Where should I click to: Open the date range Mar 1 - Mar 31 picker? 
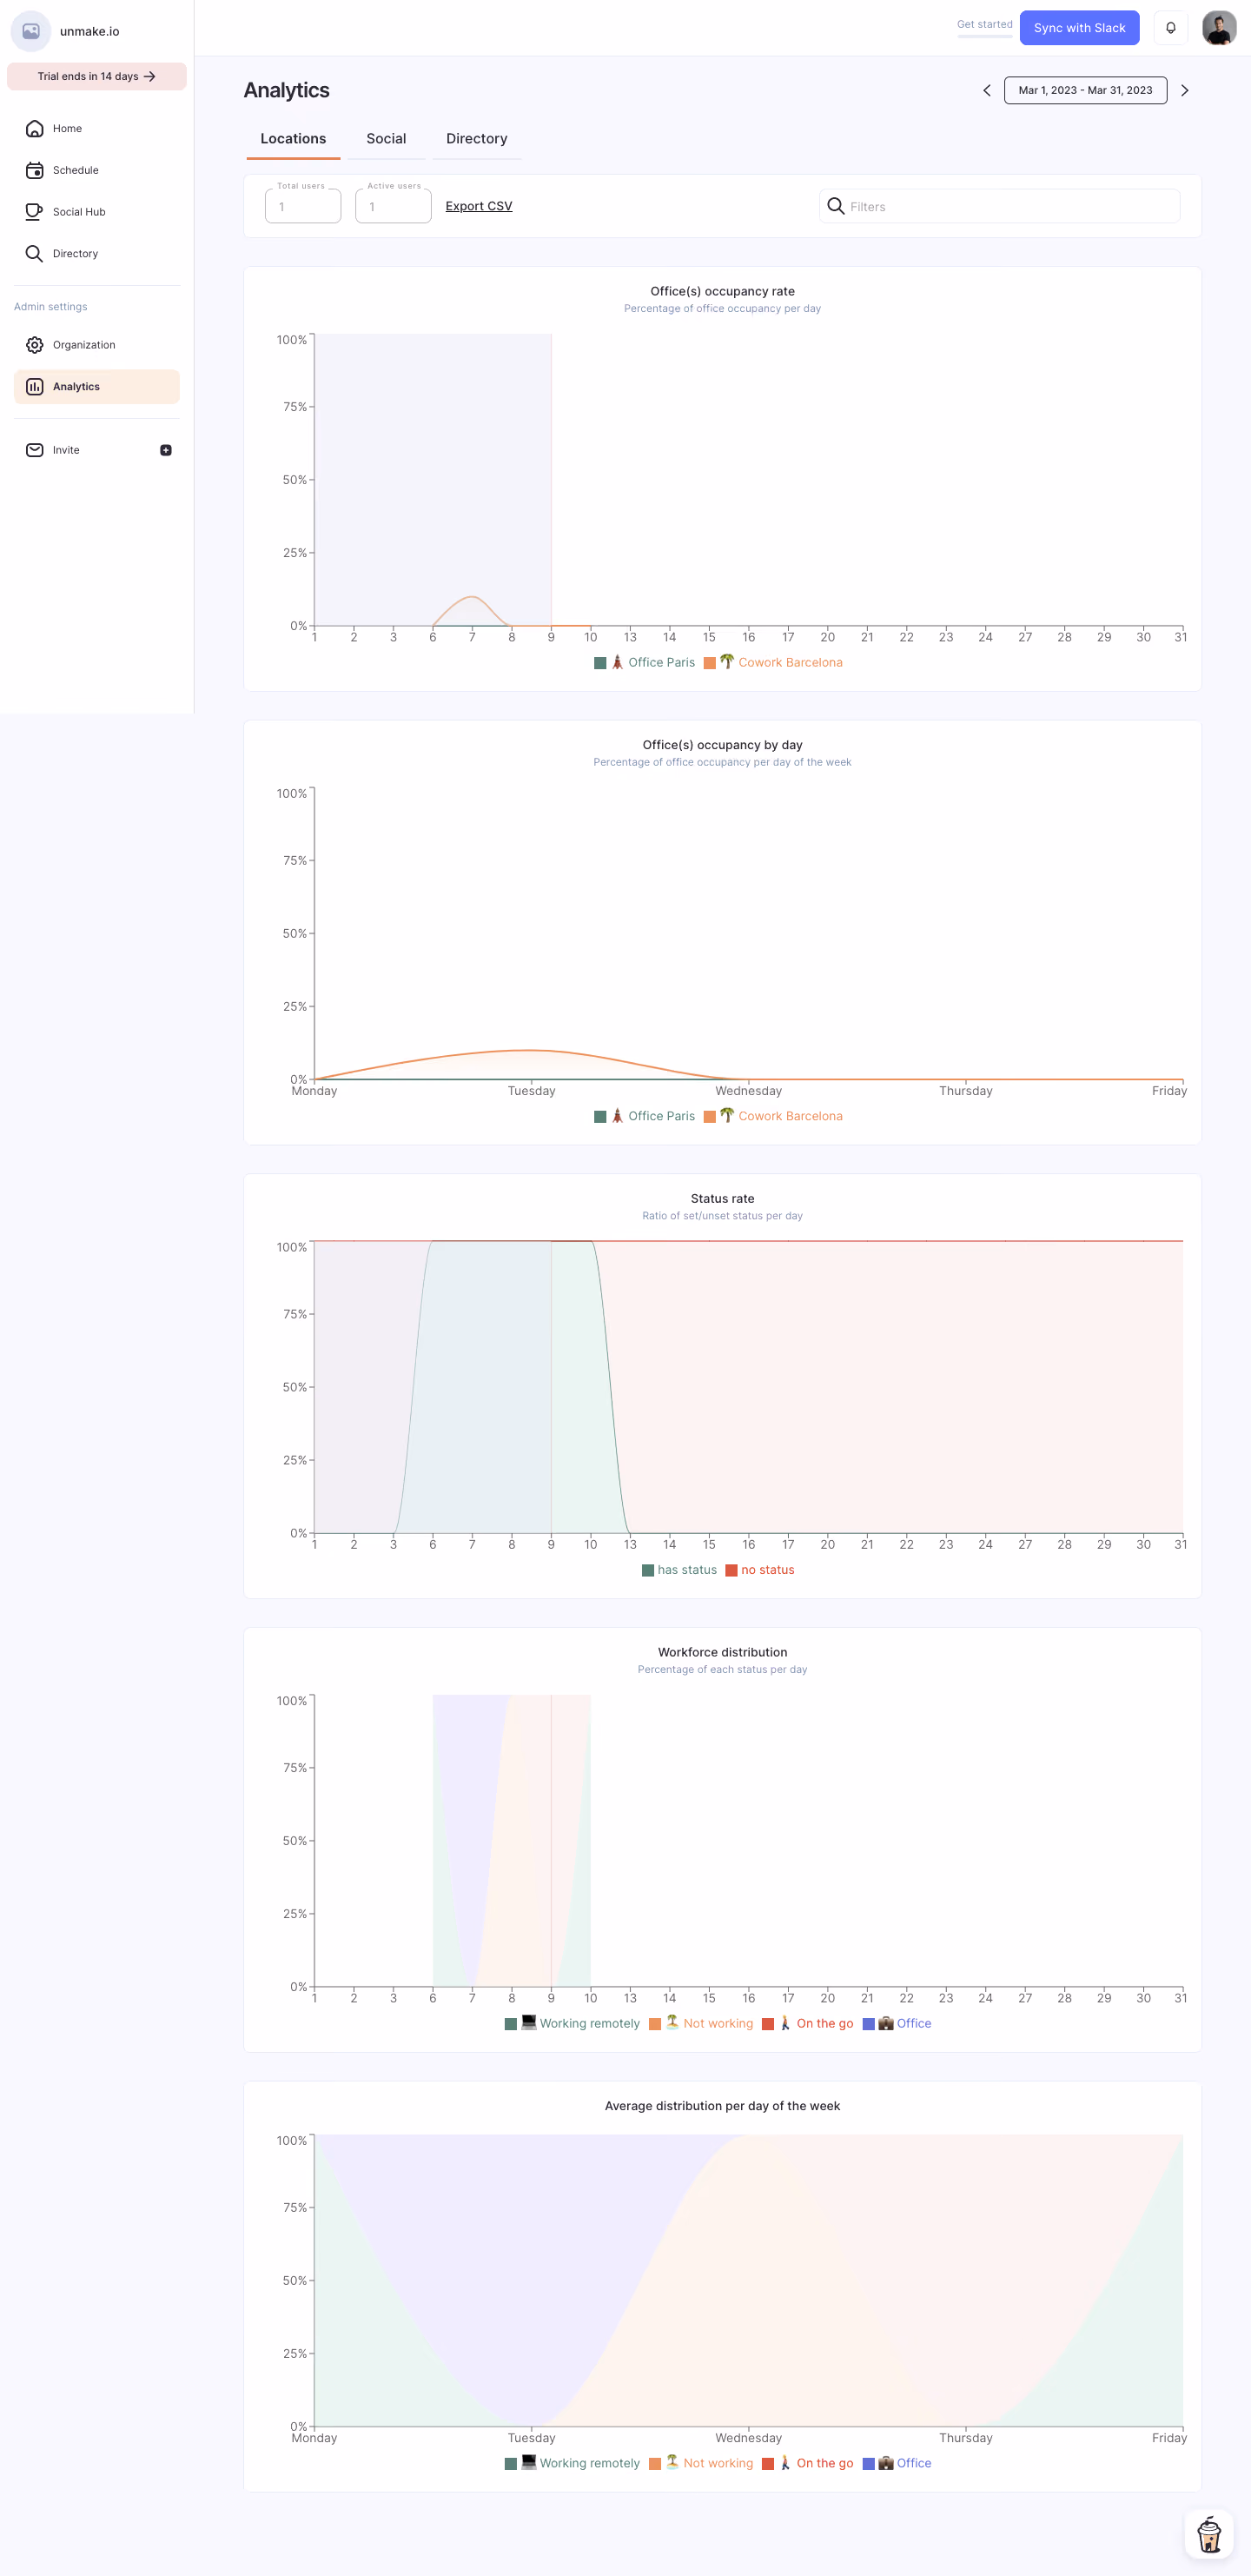(x=1085, y=90)
